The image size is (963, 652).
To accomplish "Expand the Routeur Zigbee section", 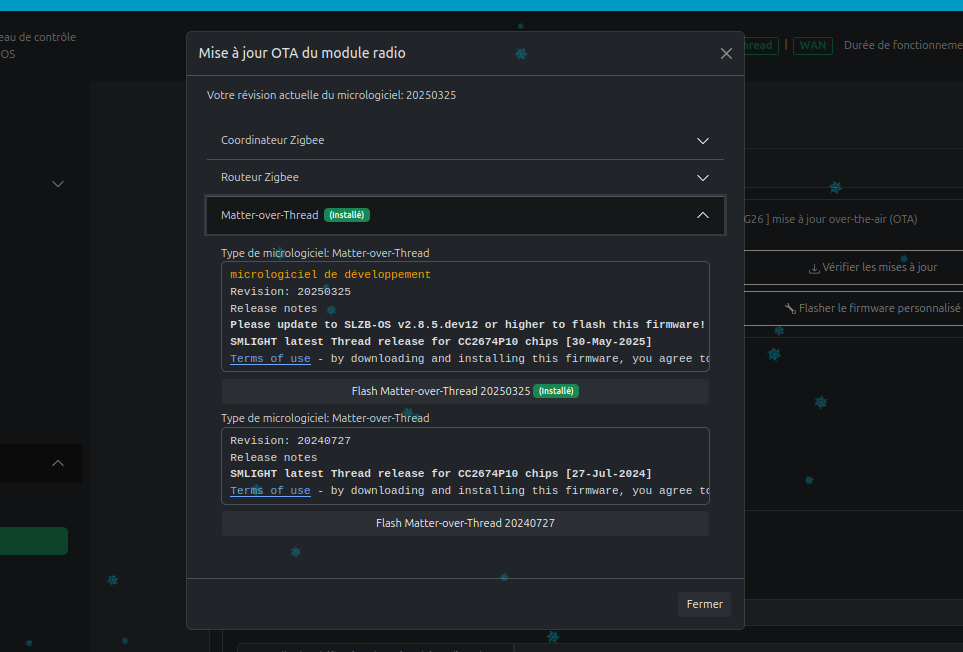I will click(465, 177).
